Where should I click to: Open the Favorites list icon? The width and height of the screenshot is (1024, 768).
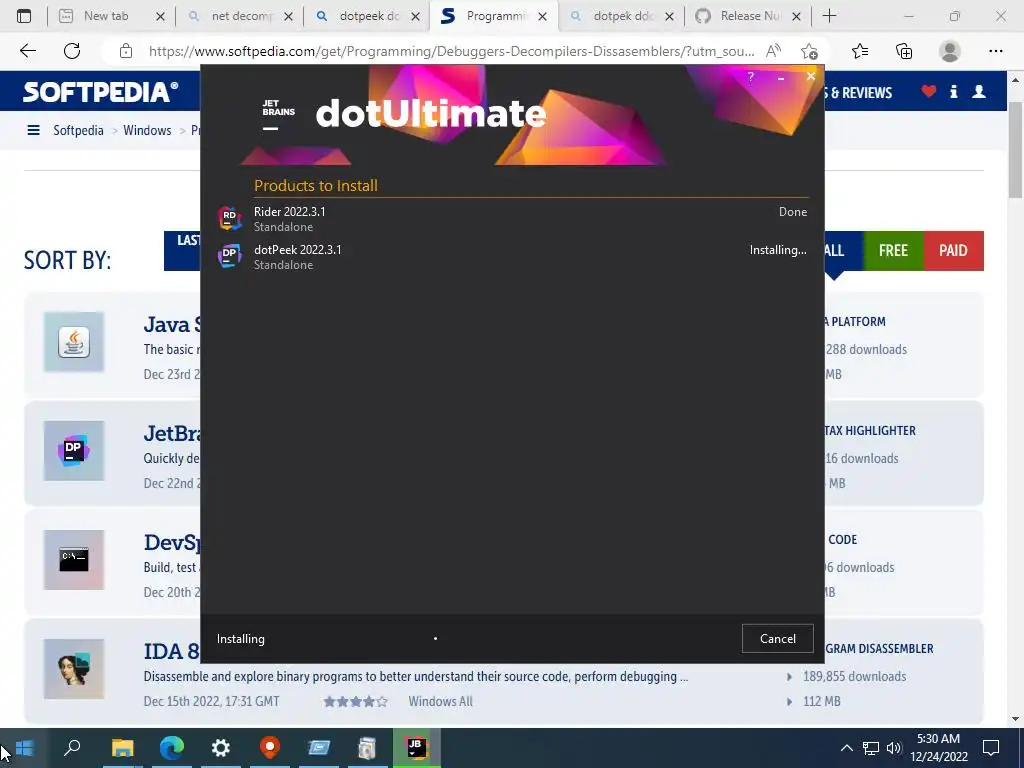860,51
